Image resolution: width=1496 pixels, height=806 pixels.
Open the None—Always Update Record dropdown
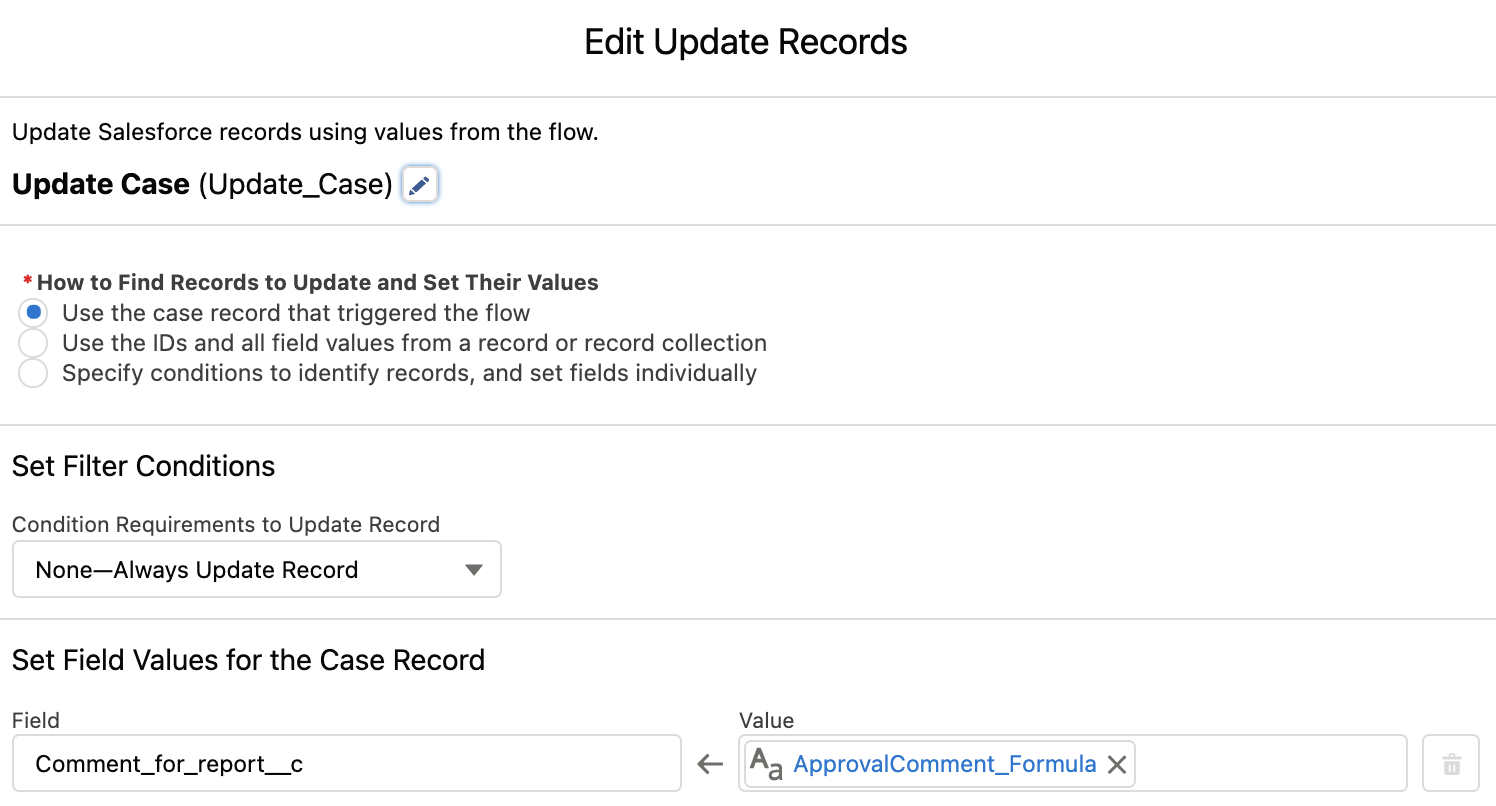(256, 569)
